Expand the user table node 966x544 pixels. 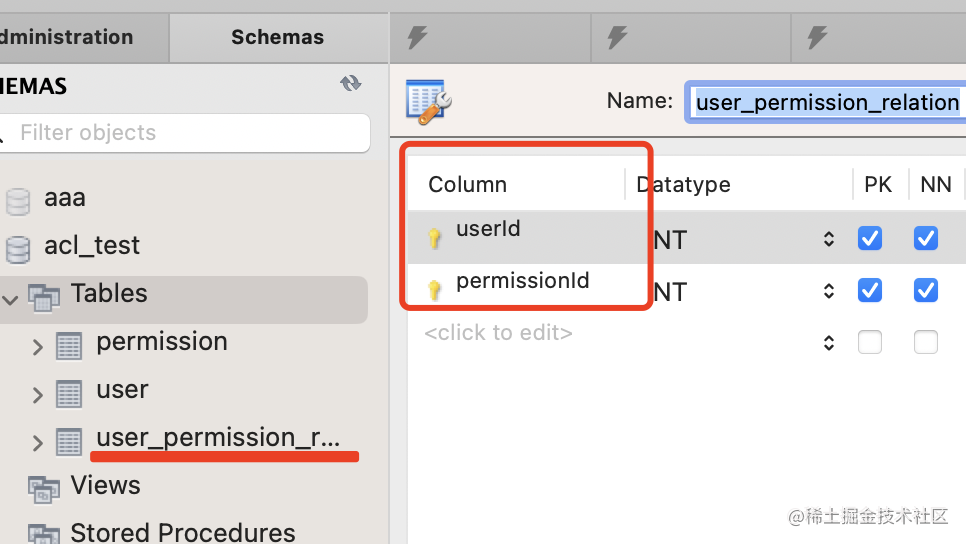[x=37, y=395]
